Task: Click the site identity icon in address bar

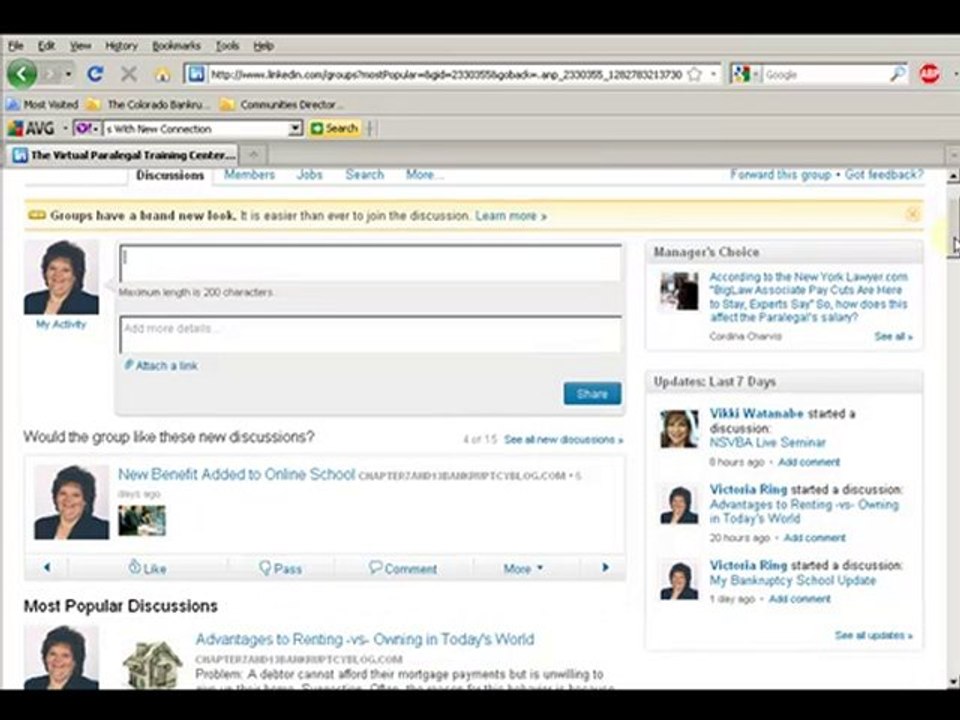Action: tap(196, 74)
